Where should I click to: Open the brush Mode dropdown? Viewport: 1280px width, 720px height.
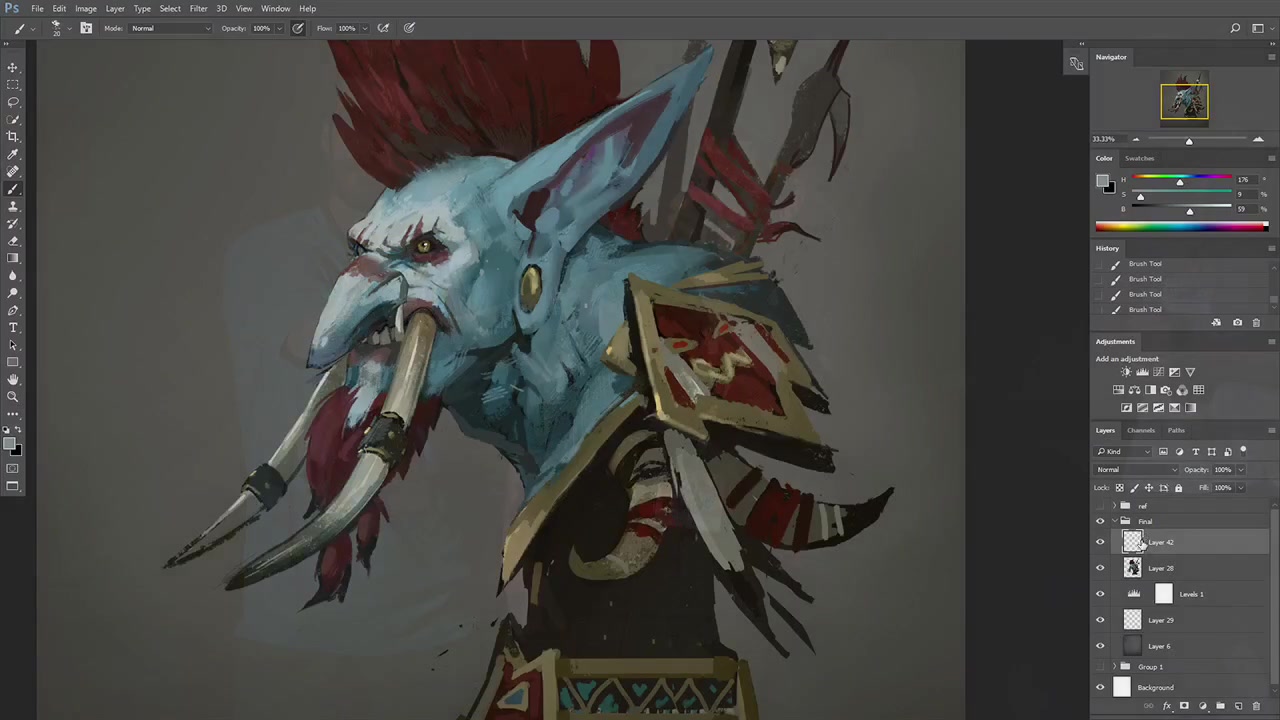(171, 28)
